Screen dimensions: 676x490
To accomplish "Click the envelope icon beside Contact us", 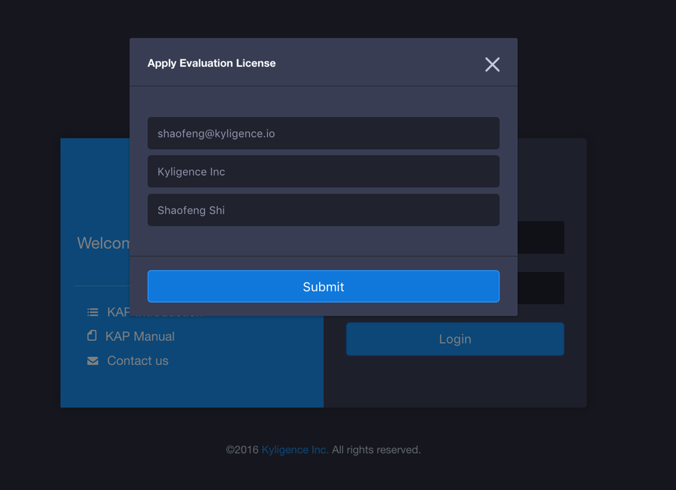I will [x=93, y=361].
